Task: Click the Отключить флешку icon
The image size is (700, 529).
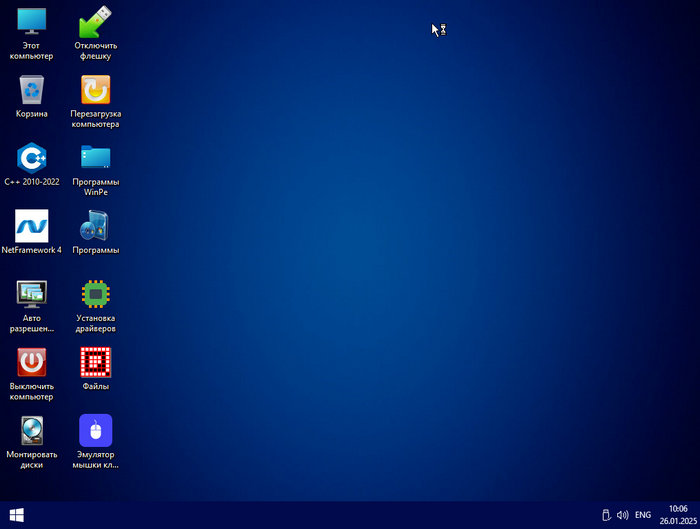Action: click(95, 22)
